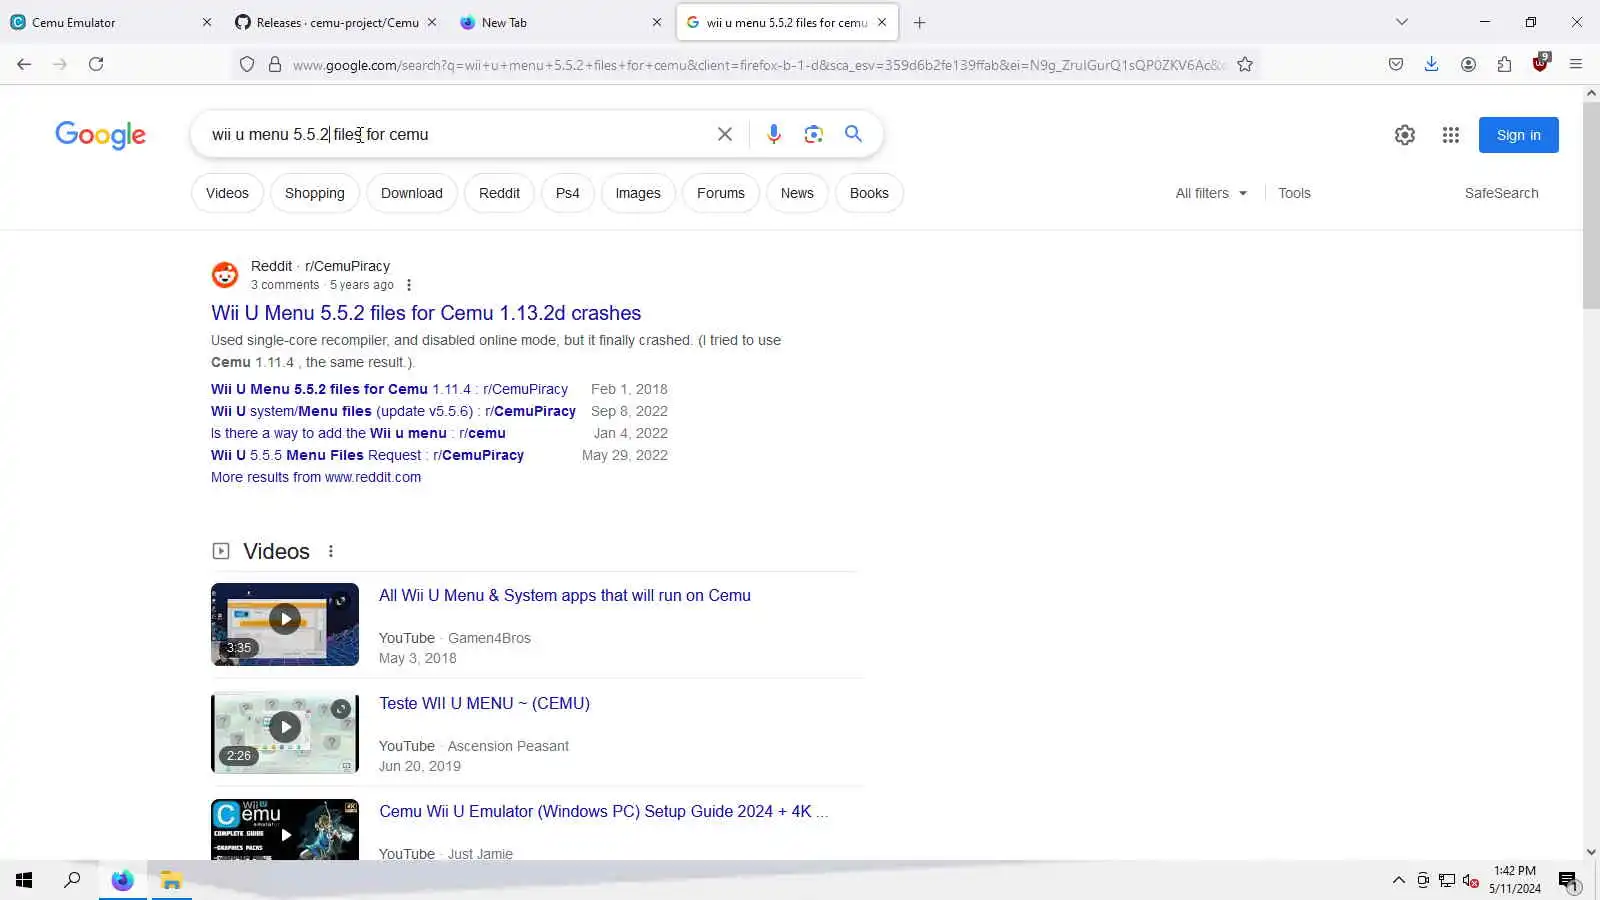Close the New Tab tab
This screenshot has width=1600, height=900.
[657, 22]
